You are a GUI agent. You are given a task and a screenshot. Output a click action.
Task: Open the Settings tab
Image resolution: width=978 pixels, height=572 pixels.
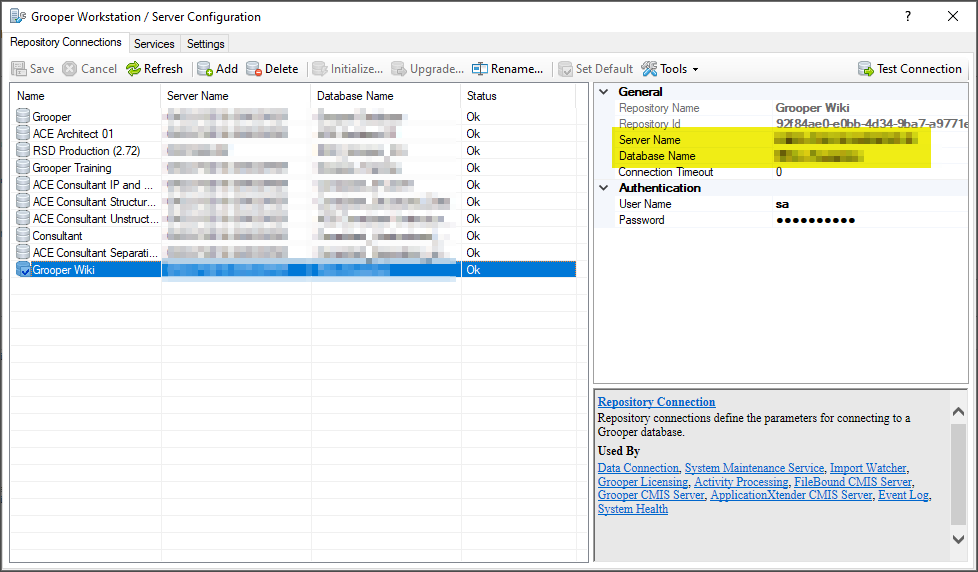pos(205,44)
